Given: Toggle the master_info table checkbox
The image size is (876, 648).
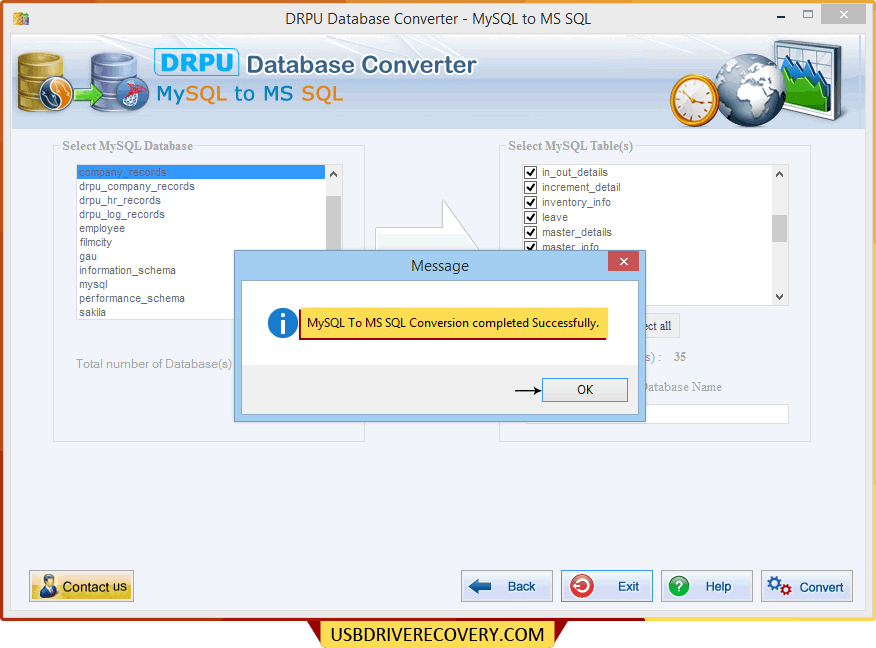Looking at the screenshot, I should (x=530, y=246).
